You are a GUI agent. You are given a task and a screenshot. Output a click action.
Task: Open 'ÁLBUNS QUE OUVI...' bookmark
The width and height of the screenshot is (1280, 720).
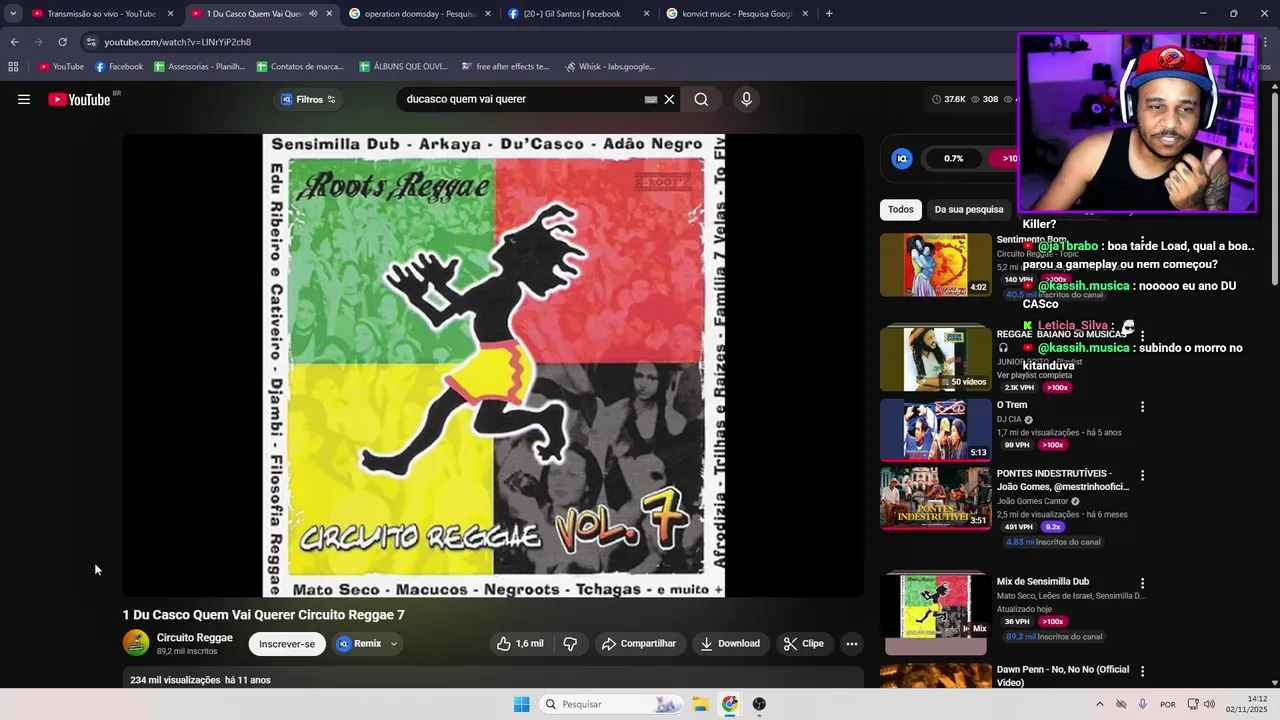point(403,67)
